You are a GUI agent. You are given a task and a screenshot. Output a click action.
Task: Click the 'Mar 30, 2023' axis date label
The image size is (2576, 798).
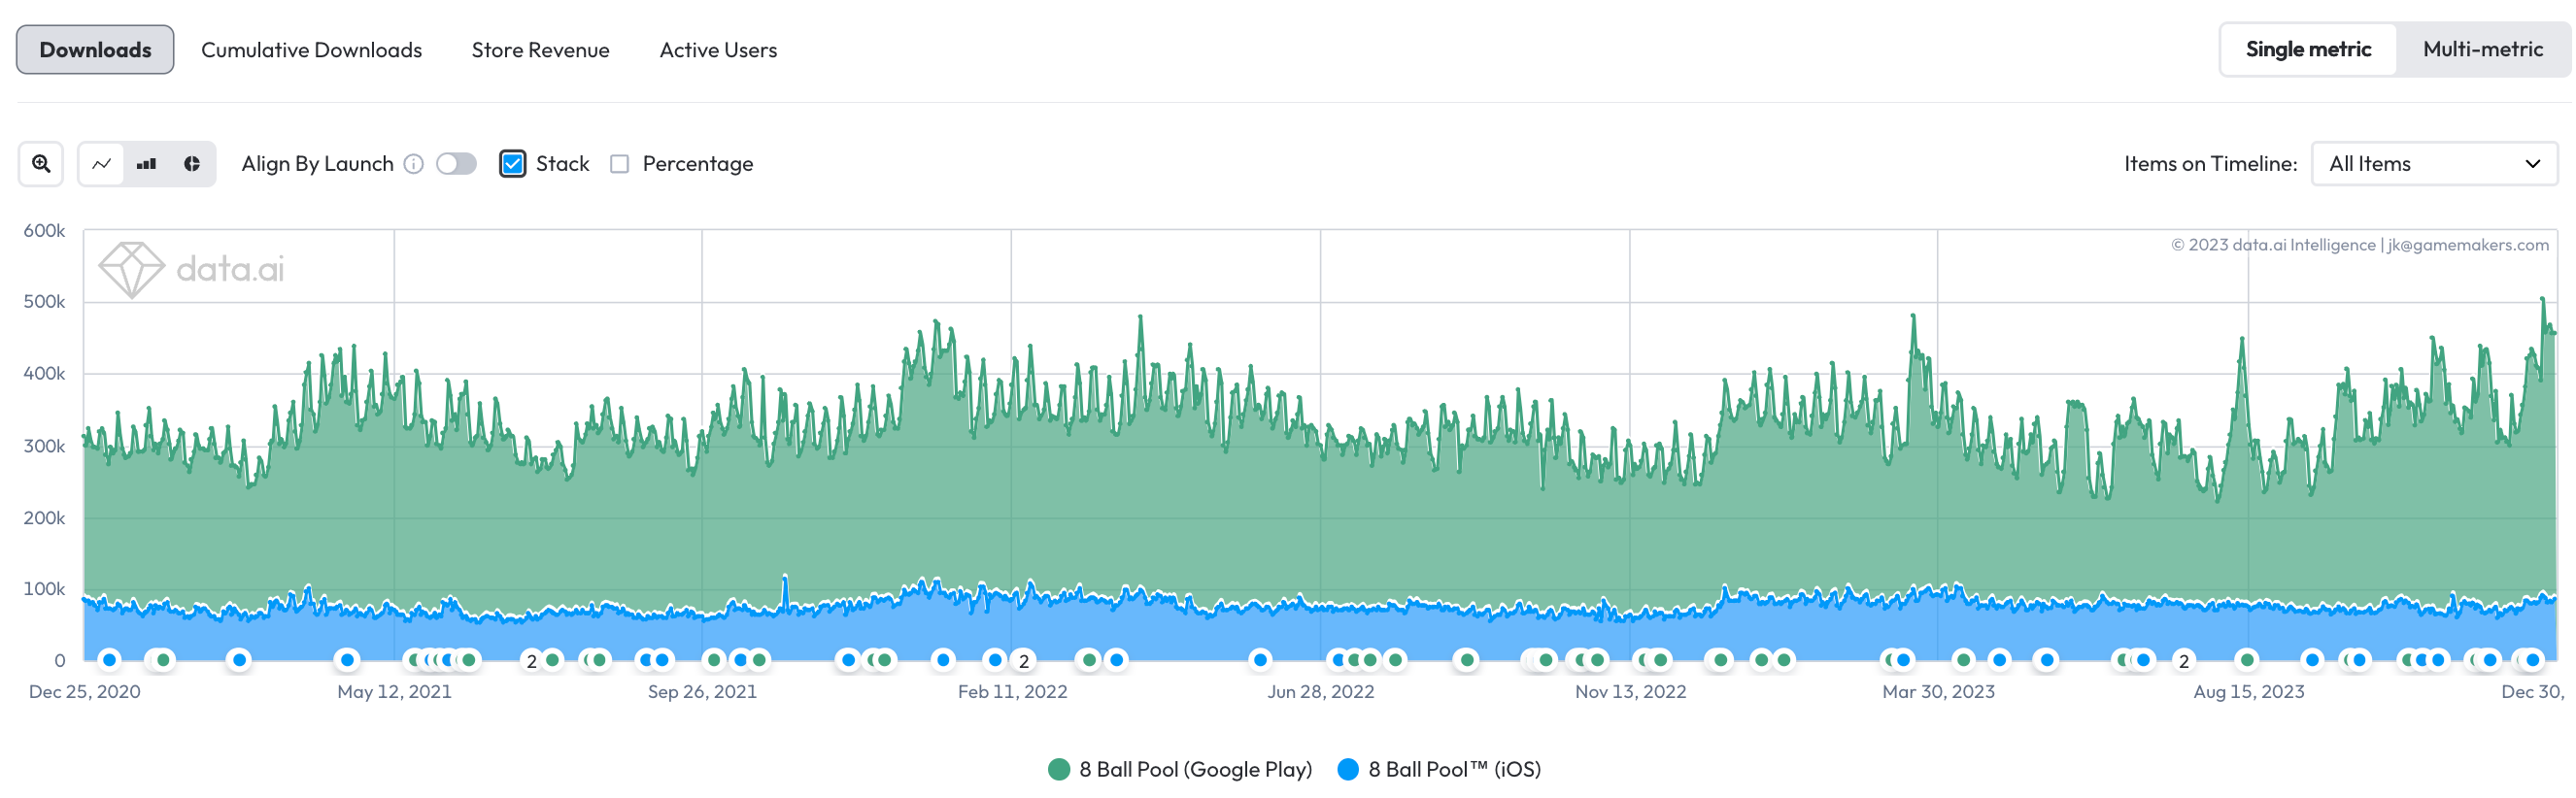[1938, 692]
